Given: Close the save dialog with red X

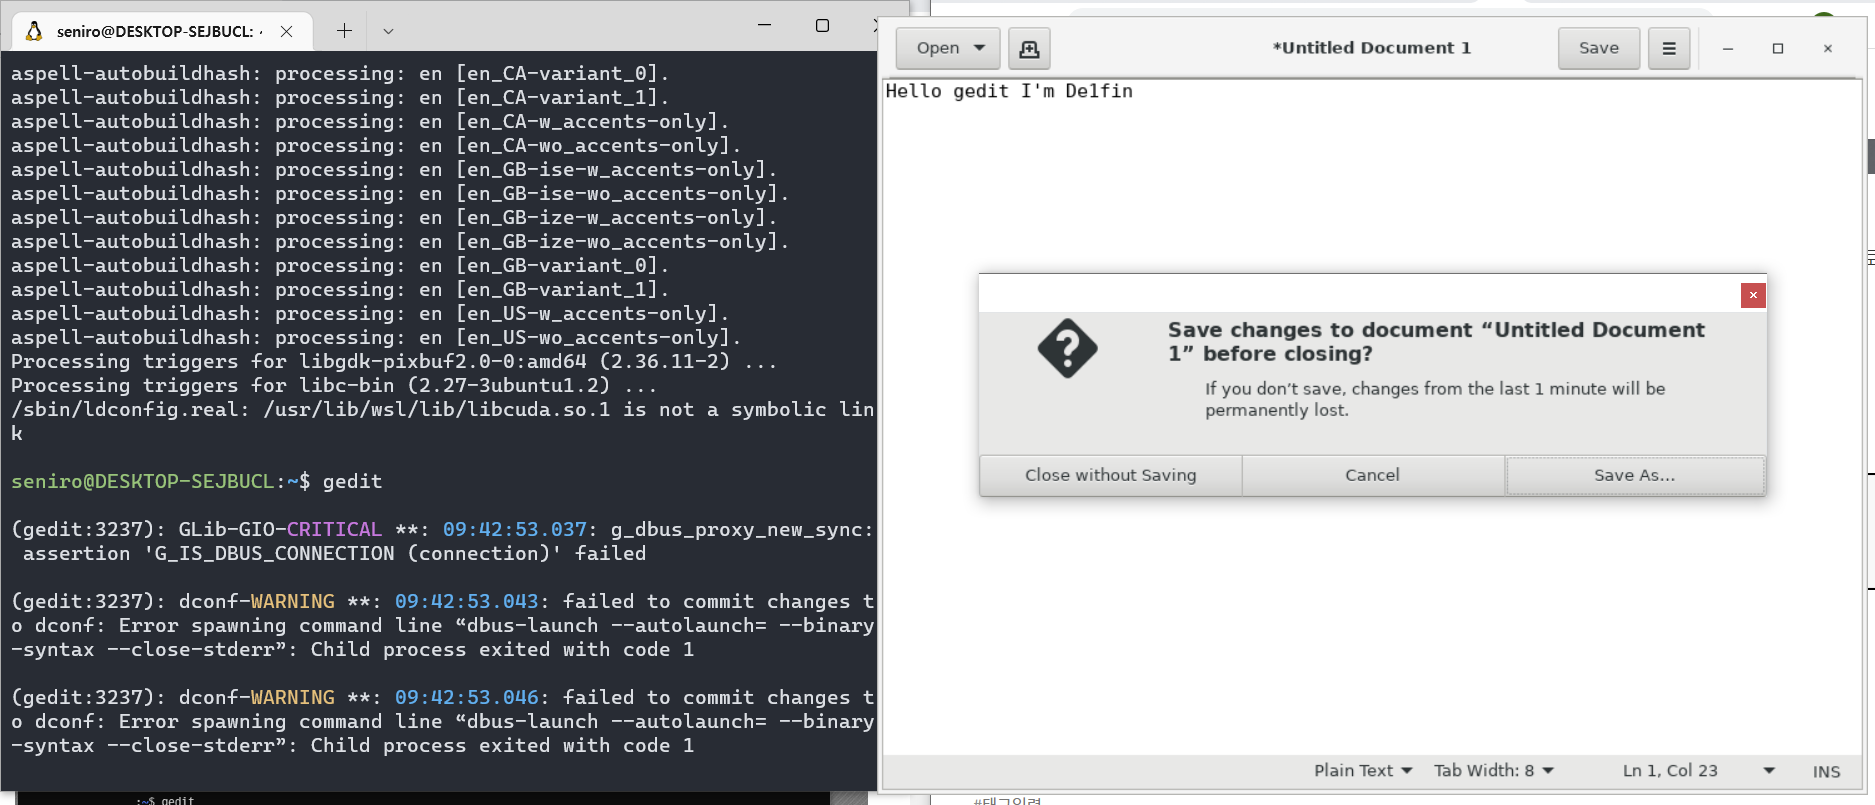Looking at the screenshot, I should (x=1753, y=295).
